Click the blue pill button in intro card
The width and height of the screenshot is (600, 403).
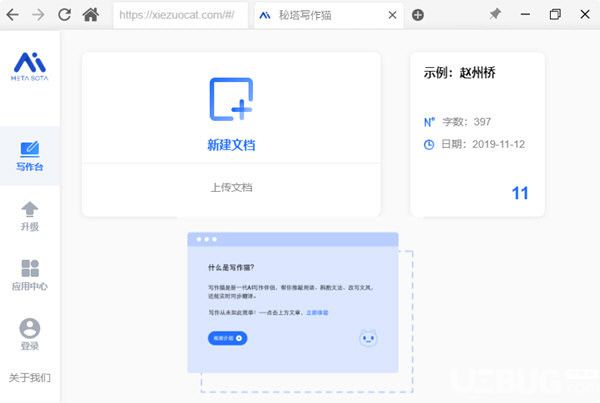tap(228, 338)
